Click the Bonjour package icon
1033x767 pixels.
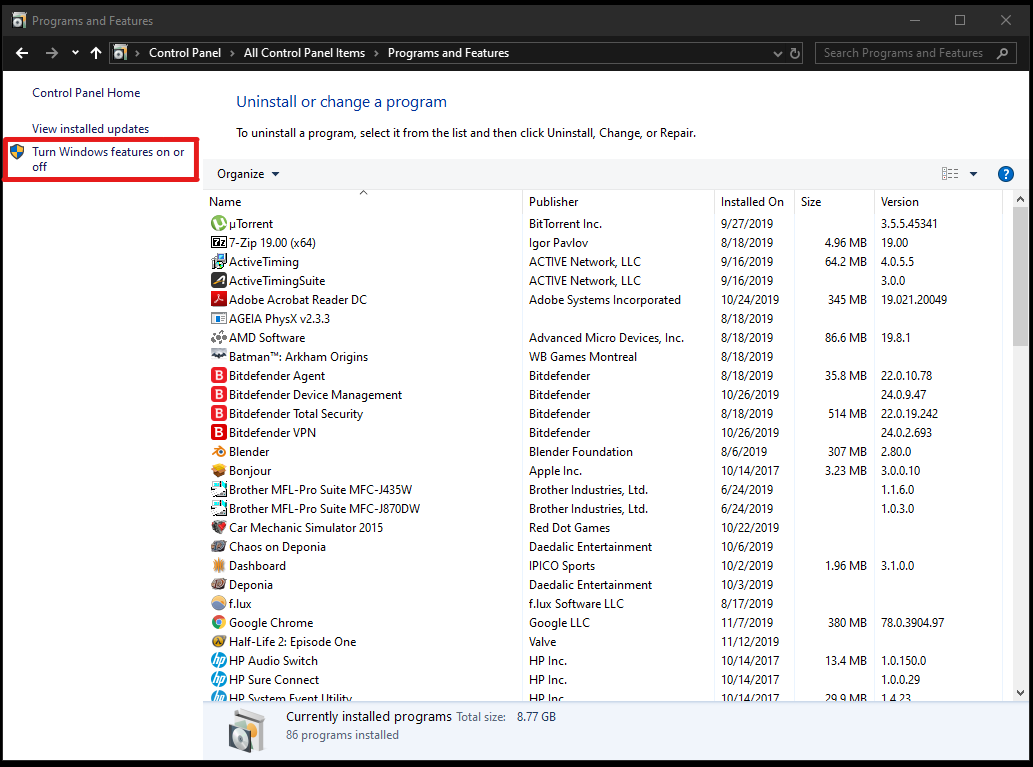219,470
